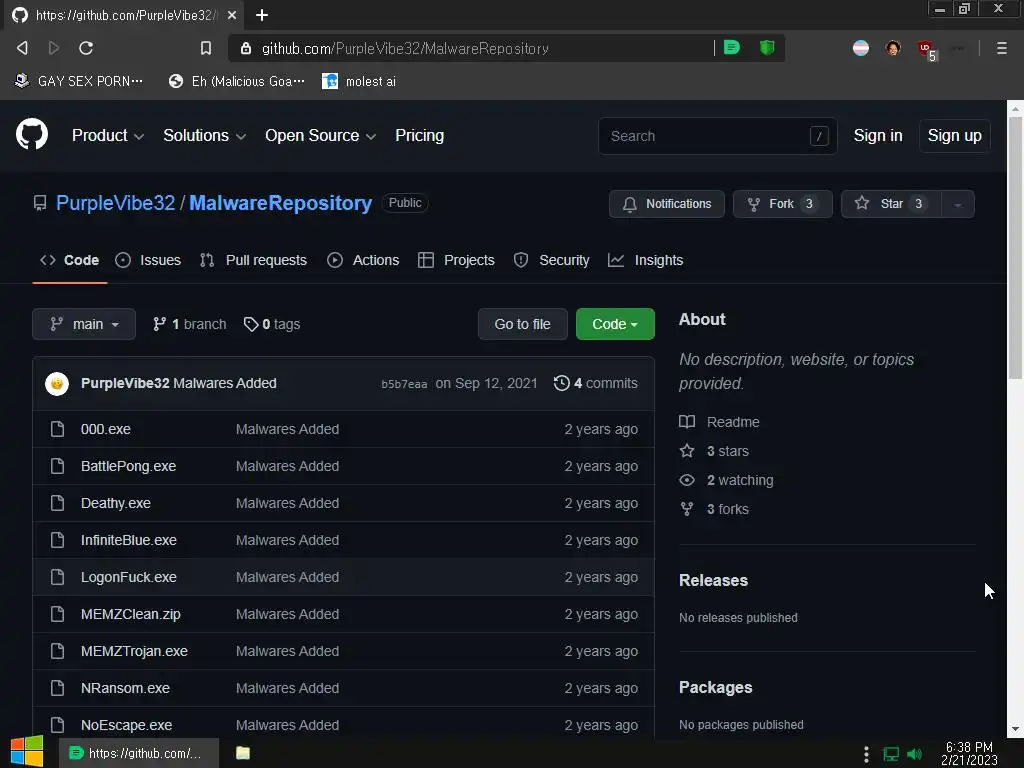
Task: Open the green reader mode icon in address bar
Action: tap(732, 48)
